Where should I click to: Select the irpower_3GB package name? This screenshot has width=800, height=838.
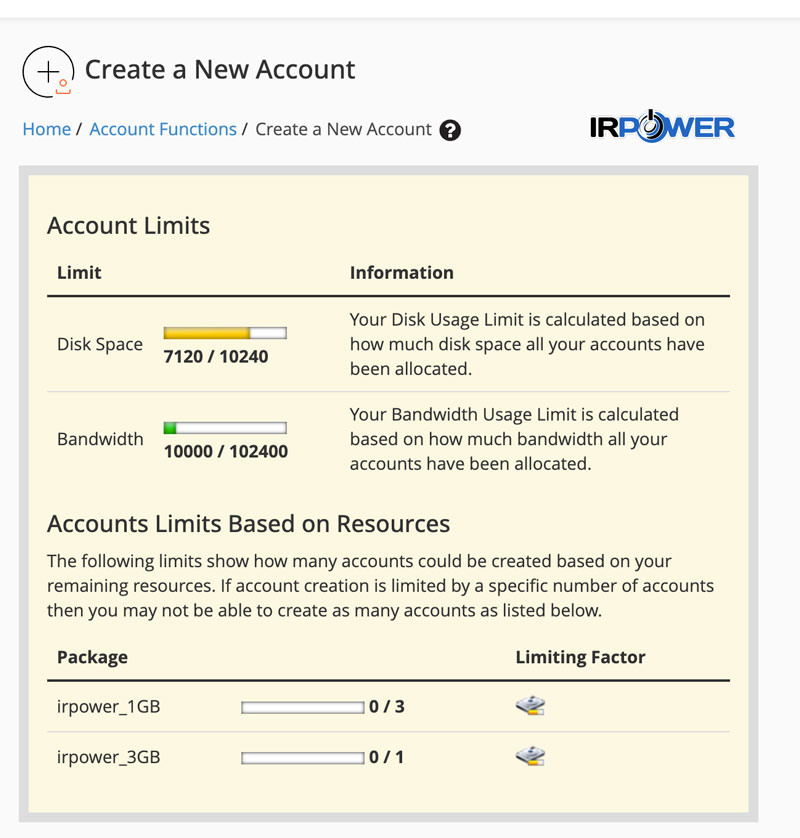click(x=108, y=757)
